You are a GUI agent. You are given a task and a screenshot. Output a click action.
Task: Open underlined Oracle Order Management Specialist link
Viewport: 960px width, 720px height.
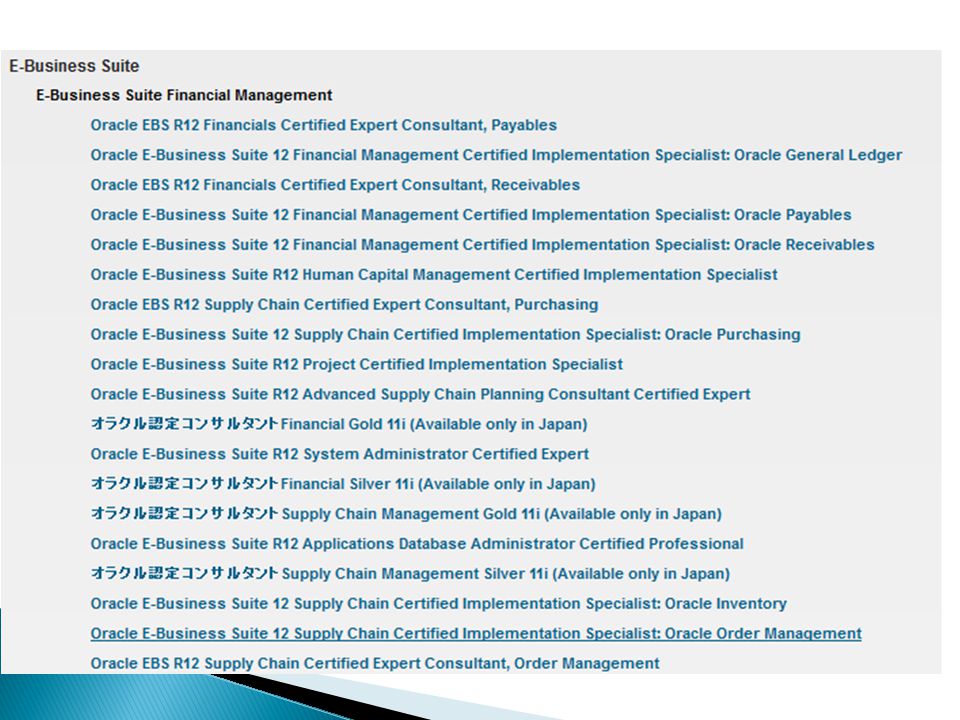point(476,634)
